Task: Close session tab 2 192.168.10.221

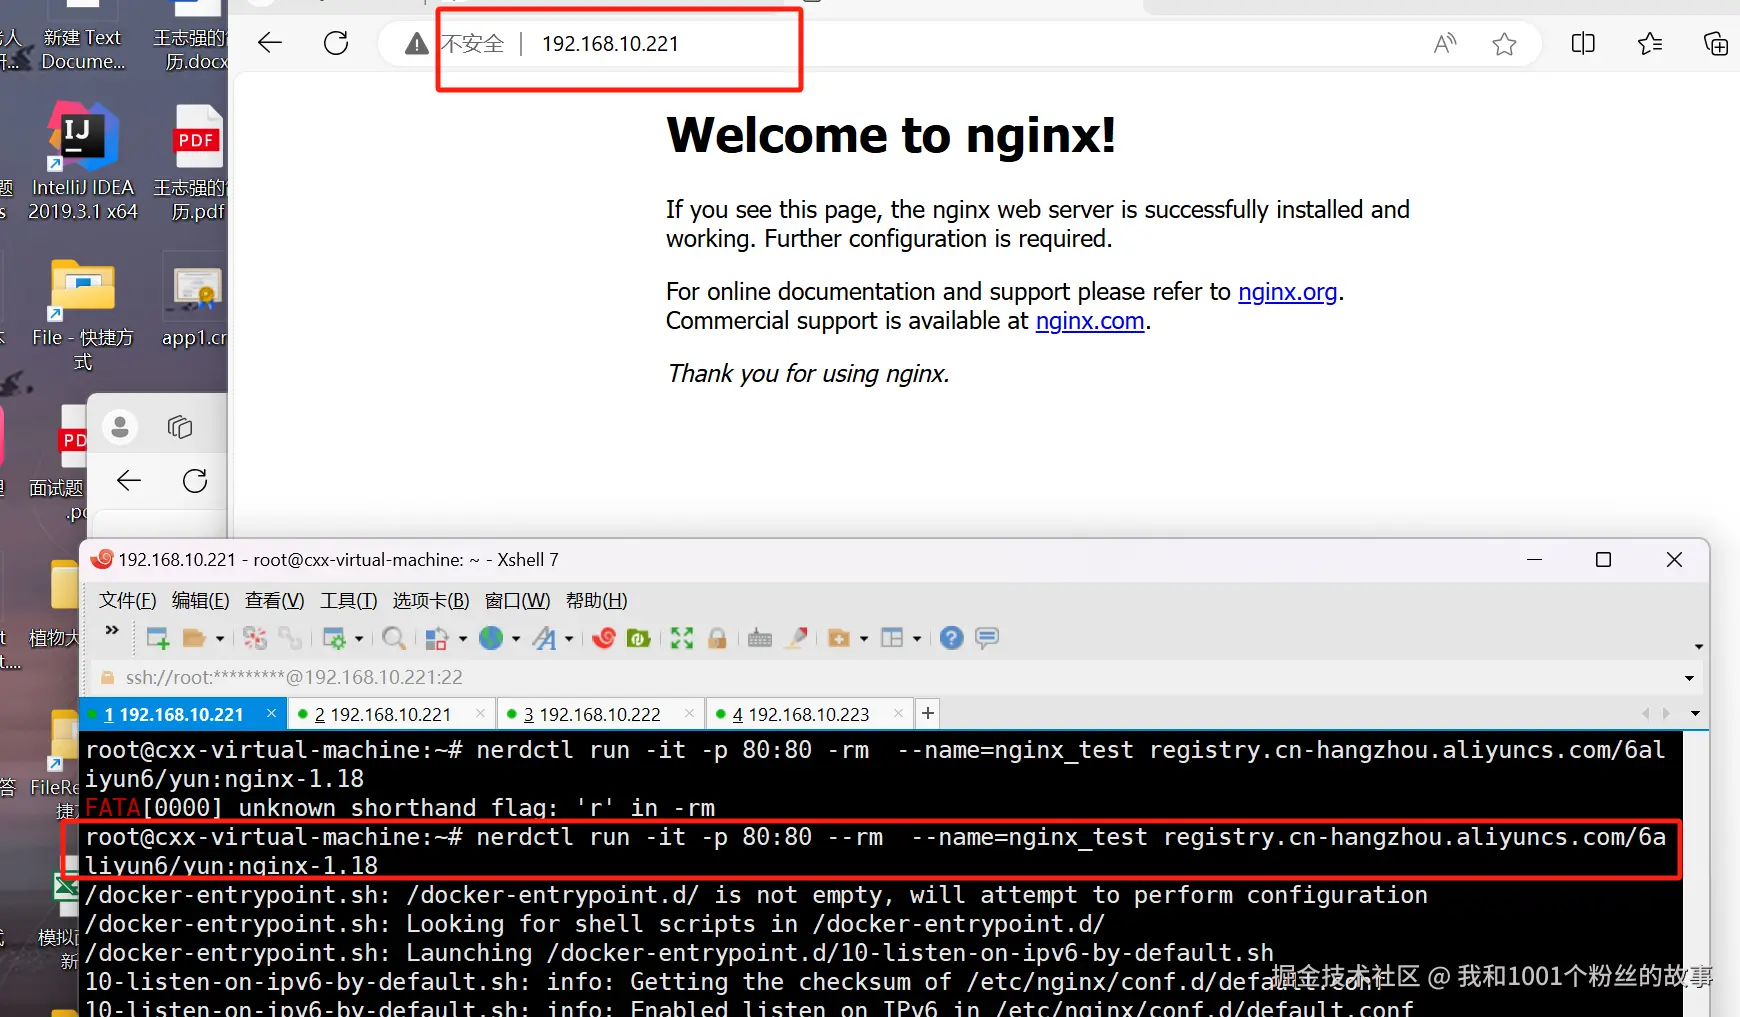Action: point(480,713)
